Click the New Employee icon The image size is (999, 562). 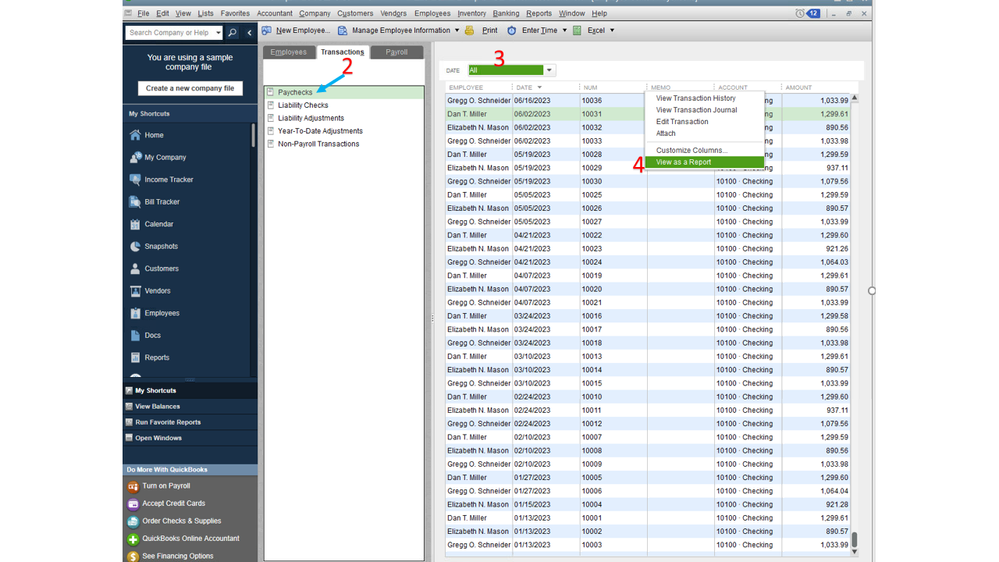[267, 31]
